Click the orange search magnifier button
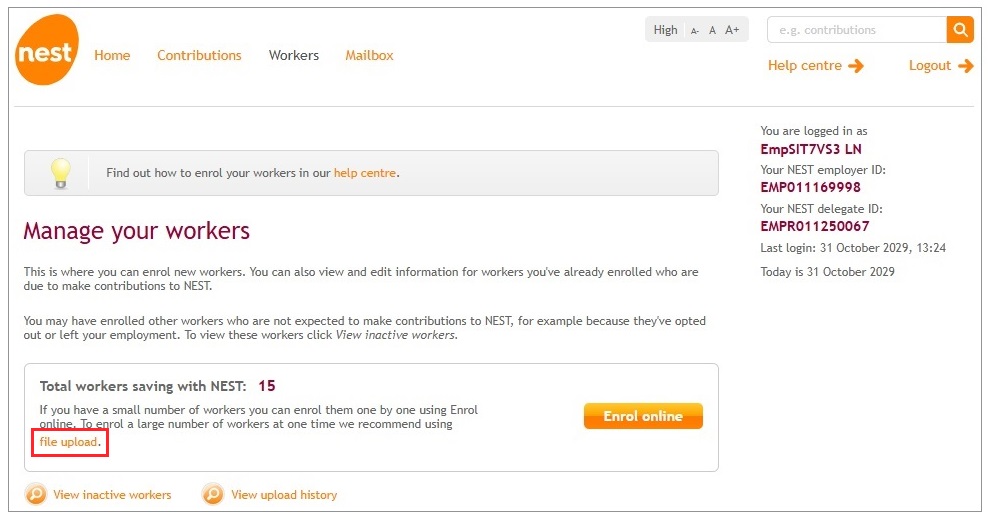Screen dimensions: 988x515 click(x=960, y=30)
